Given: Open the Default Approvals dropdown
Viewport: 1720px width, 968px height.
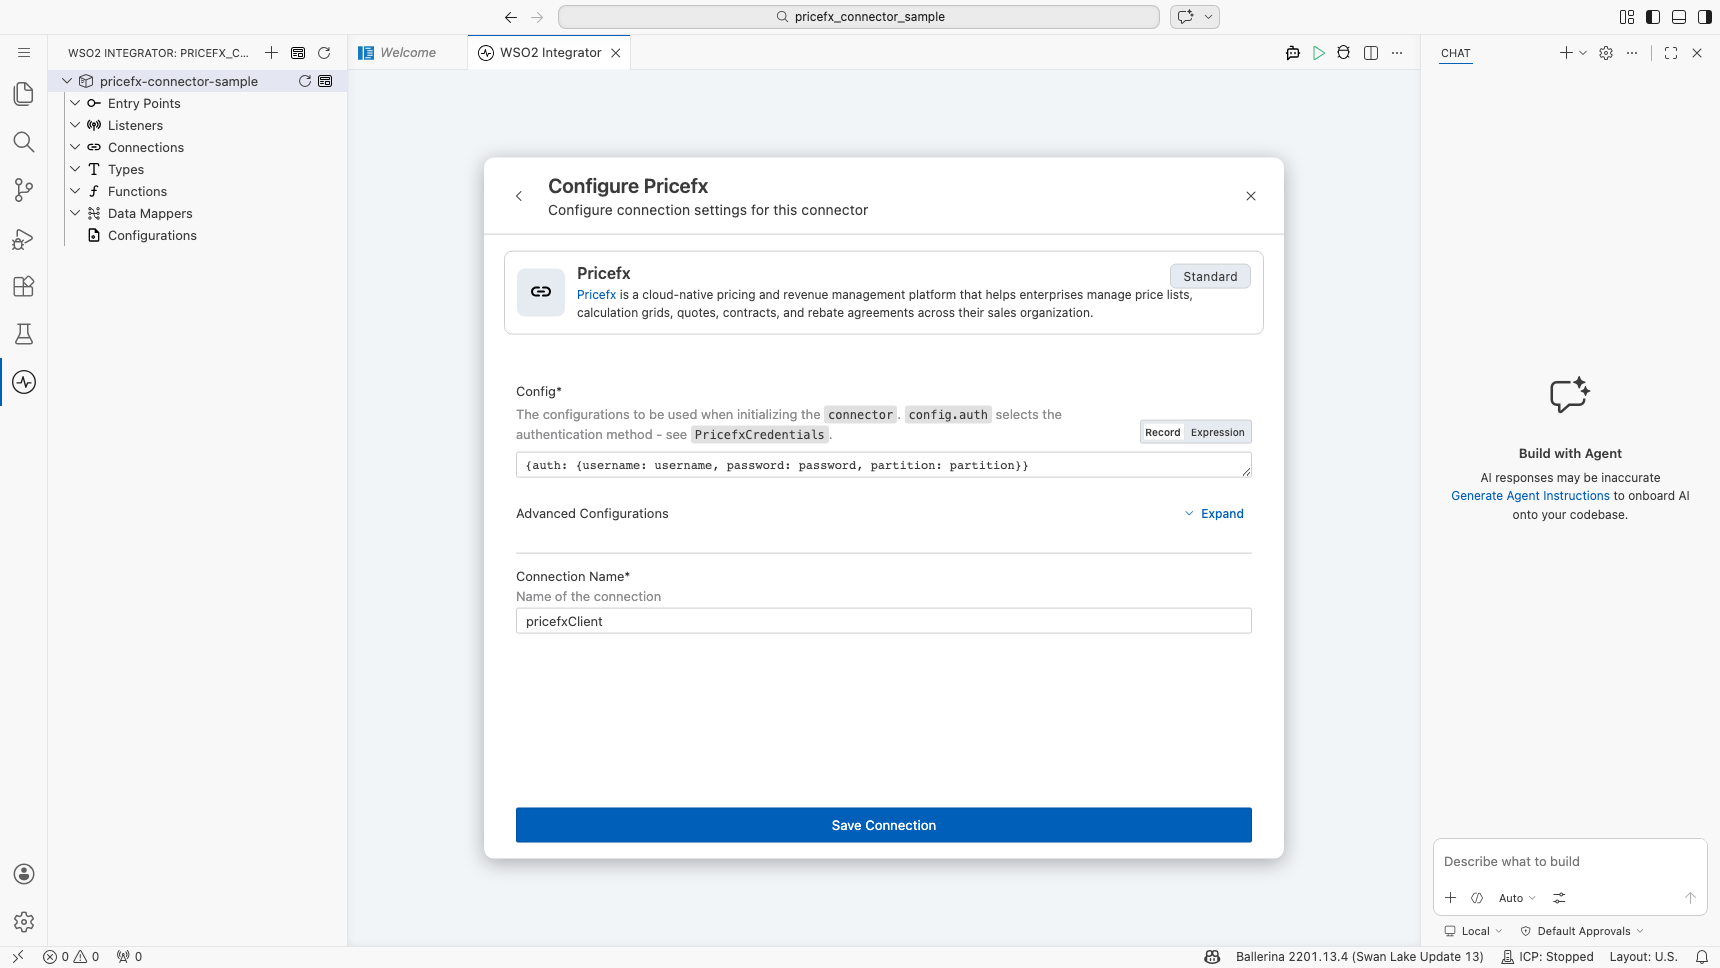Looking at the screenshot, I should pos(1582,931).
